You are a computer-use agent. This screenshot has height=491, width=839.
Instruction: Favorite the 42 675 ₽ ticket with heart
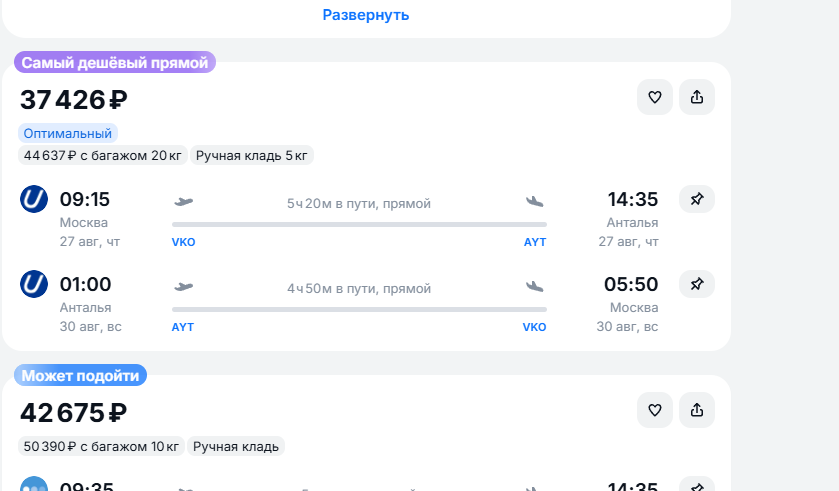pyautogui.click(x=654, y=410)
